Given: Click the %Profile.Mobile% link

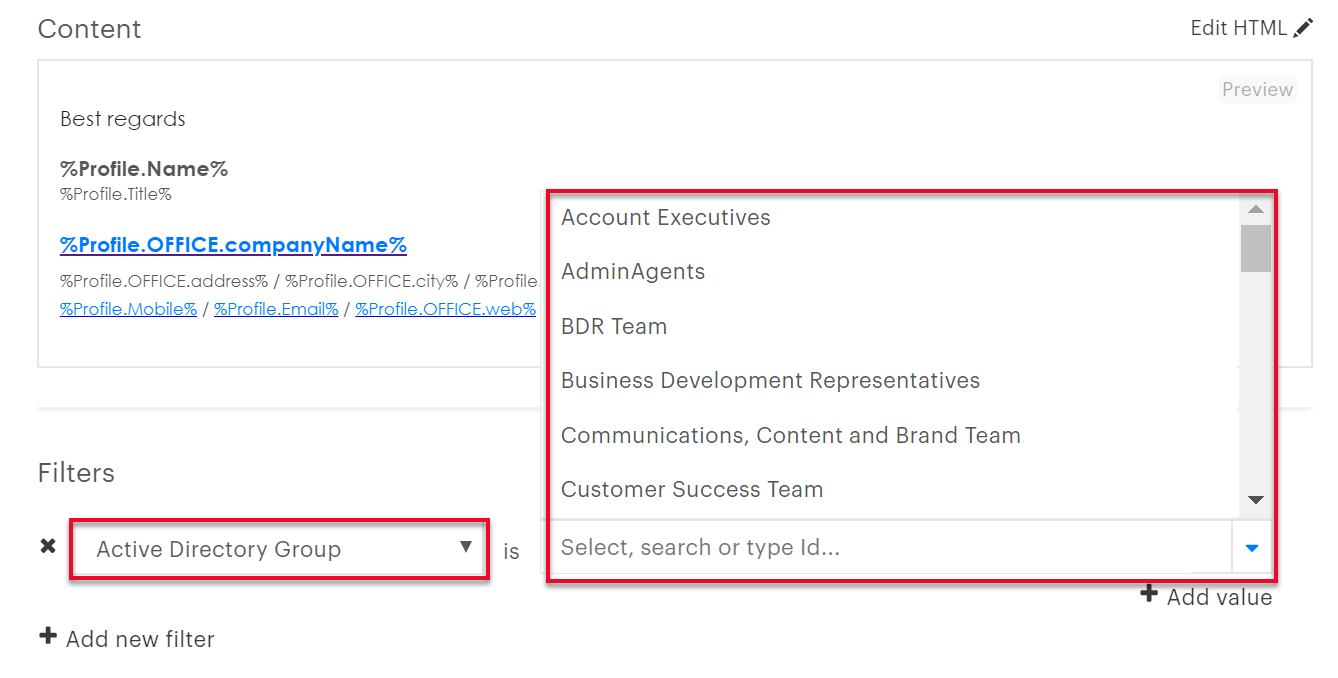Looking at the screenshot, I should pos(128,309).
